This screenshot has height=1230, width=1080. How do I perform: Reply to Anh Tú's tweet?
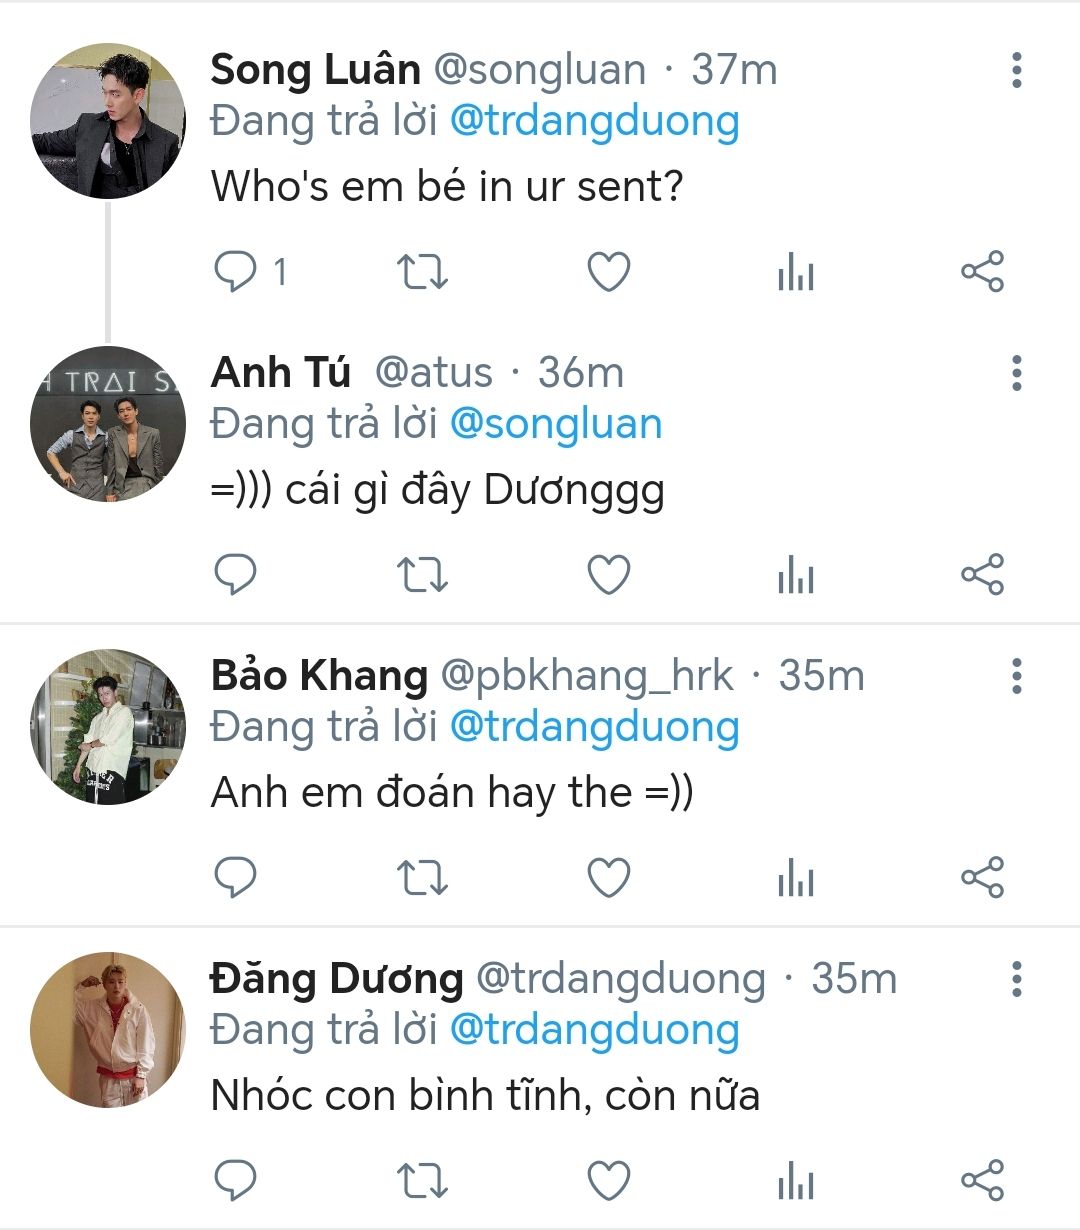click(236, 574)
